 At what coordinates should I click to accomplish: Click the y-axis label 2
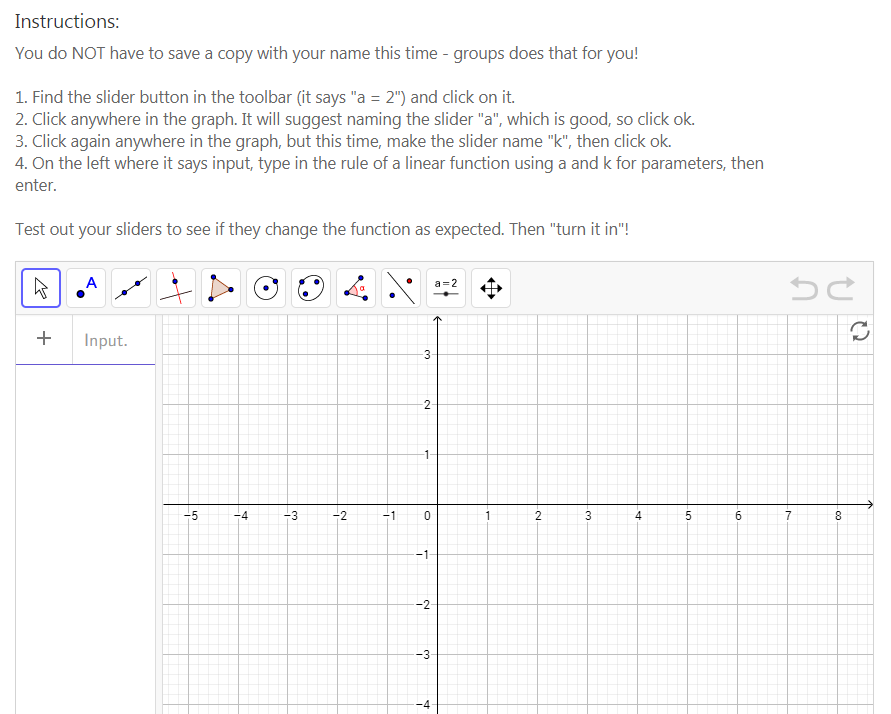point(427,405)
